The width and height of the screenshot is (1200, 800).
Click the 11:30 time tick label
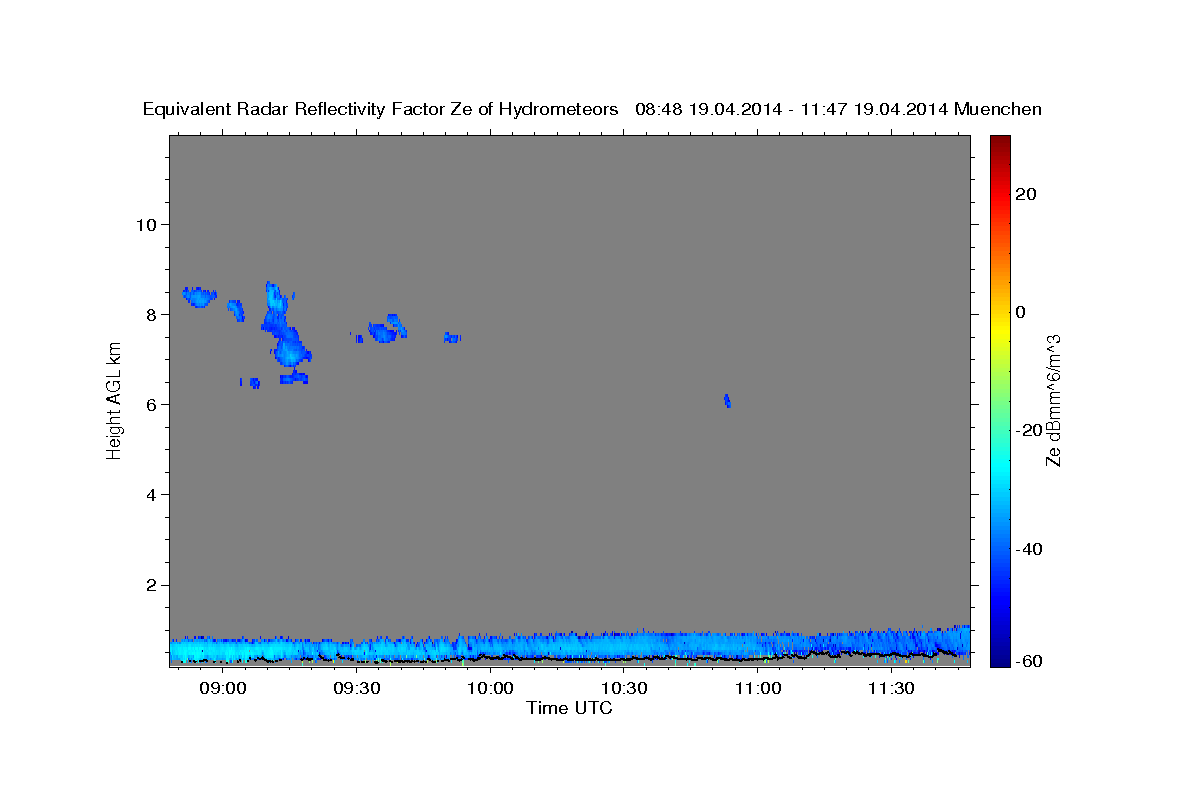[892, 689]
